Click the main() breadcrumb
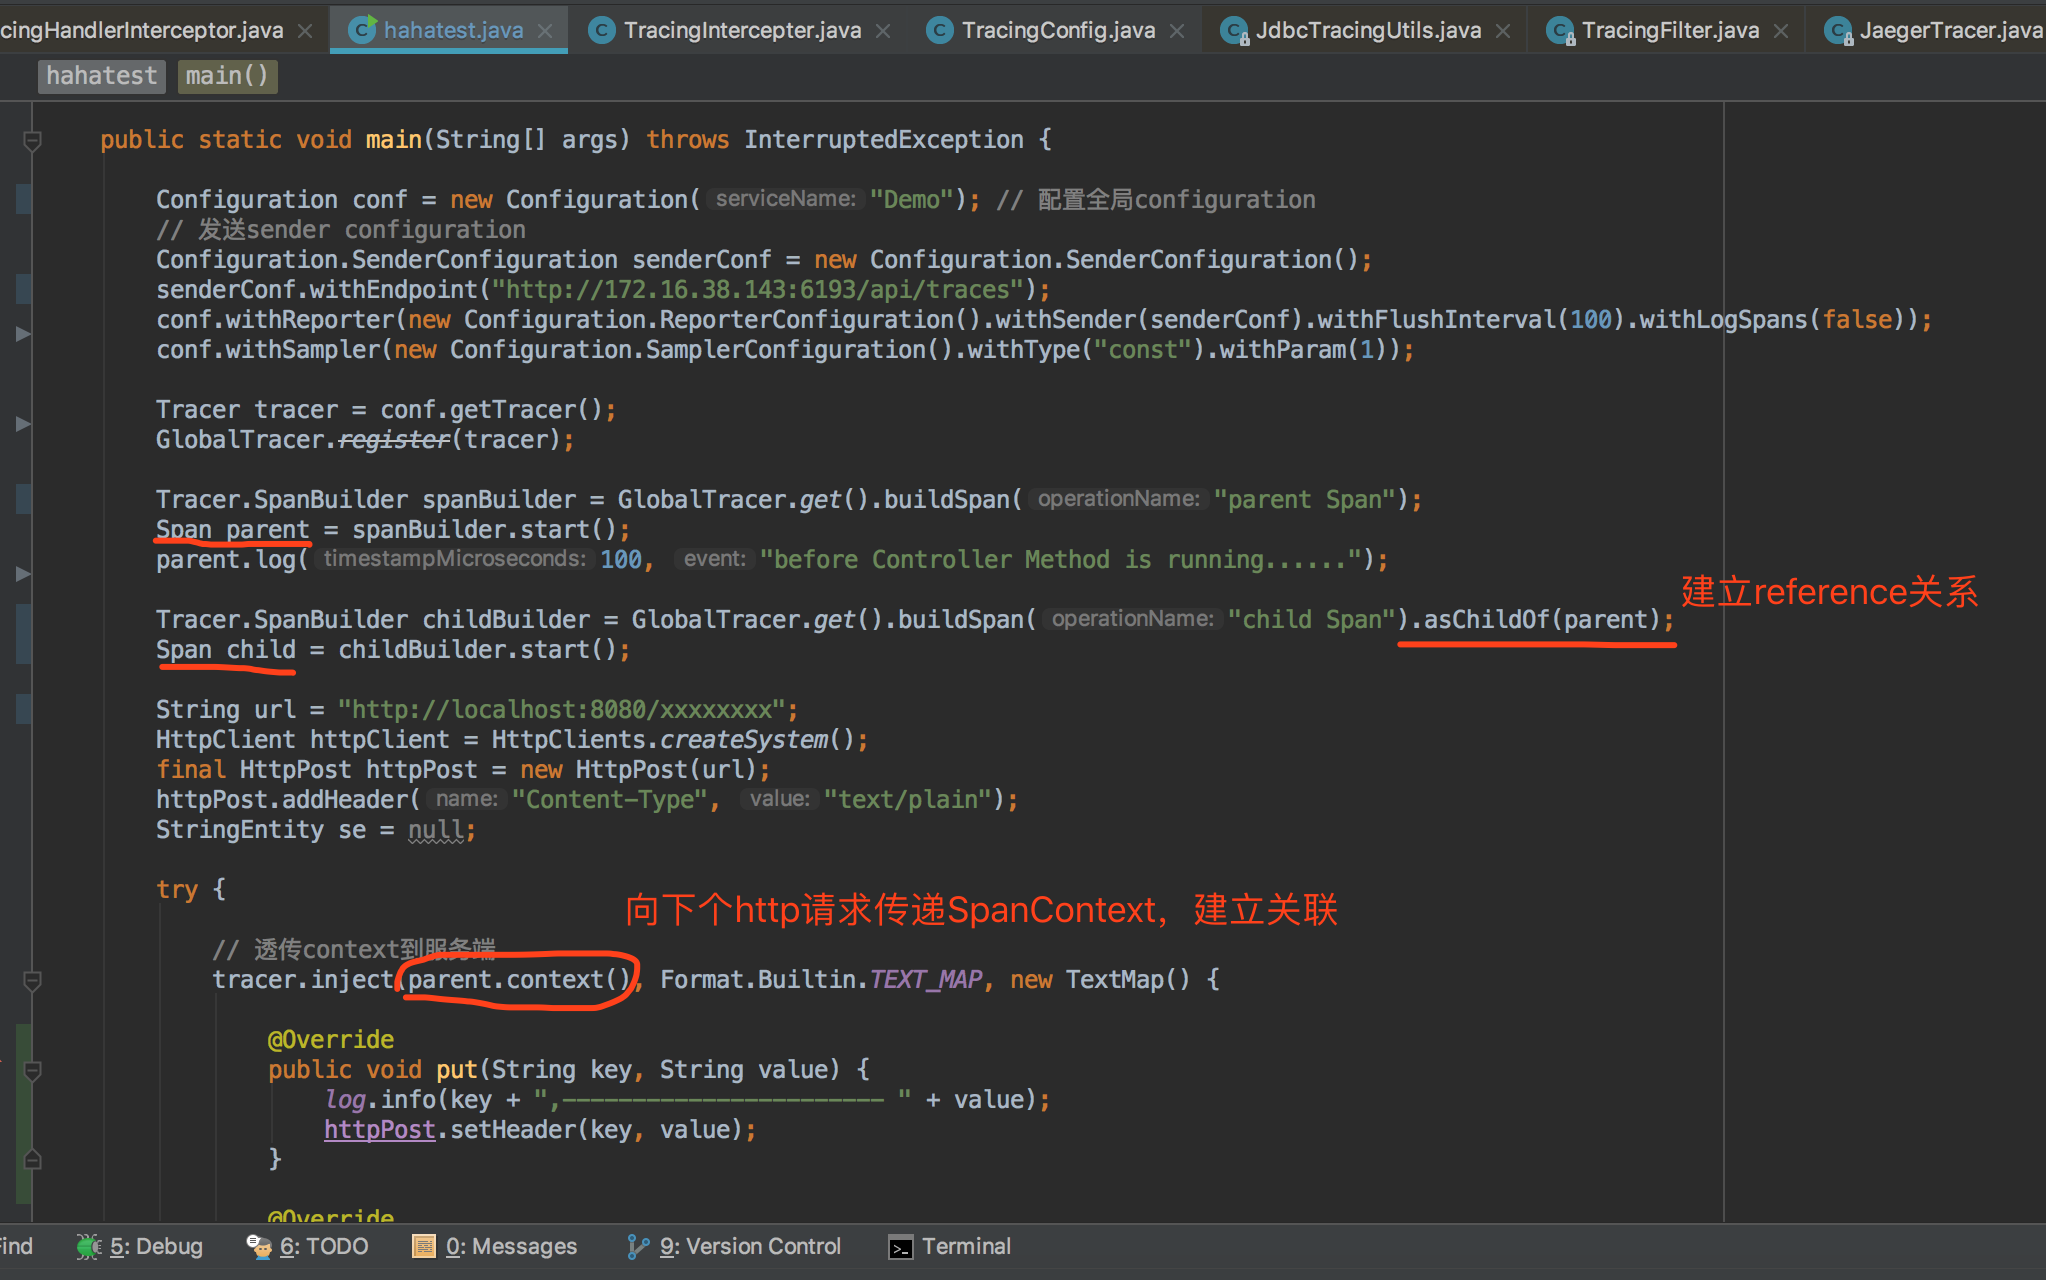The width and height of the screenshot is (2046, 1280). pyautogui.click(x=227, y=76)
